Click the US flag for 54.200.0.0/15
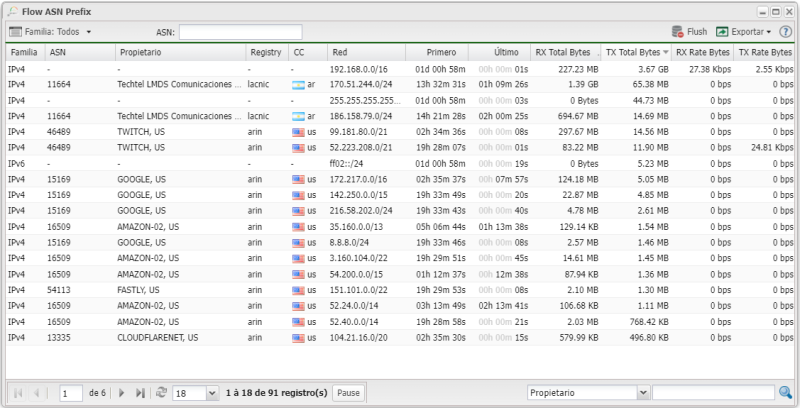Image resolution: width=800 pixels, height=408 pixels. tap(298, 274)
